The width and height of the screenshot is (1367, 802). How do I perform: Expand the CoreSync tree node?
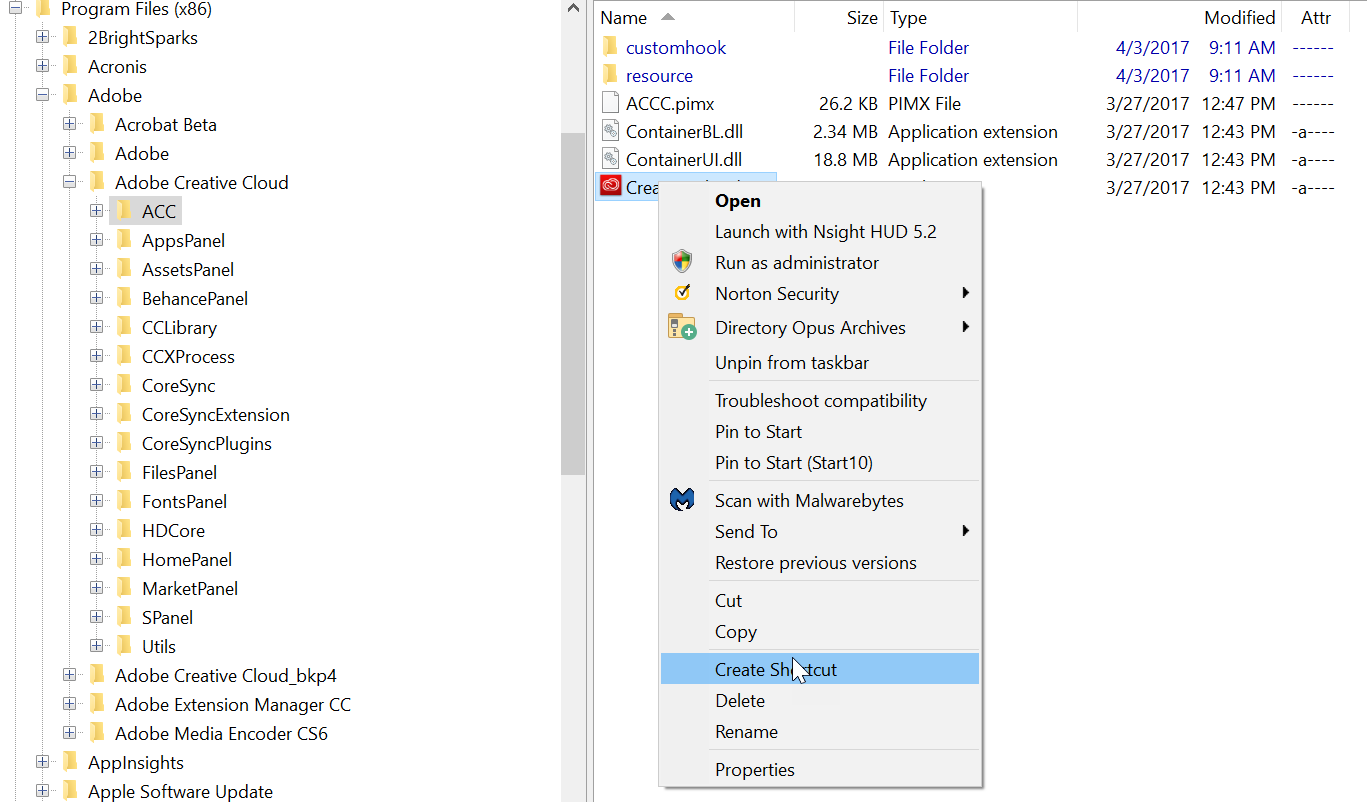point(97,385)
